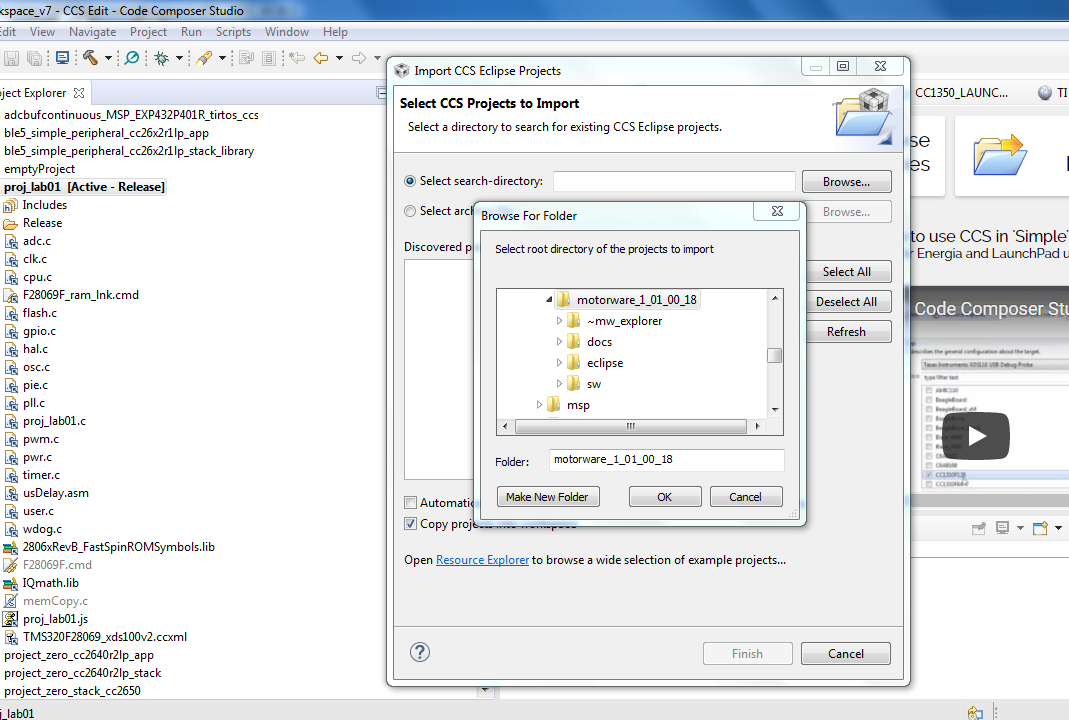Toggle the Copy projects into workspace checkbox
1069x720 pixels.
point(410,524)
